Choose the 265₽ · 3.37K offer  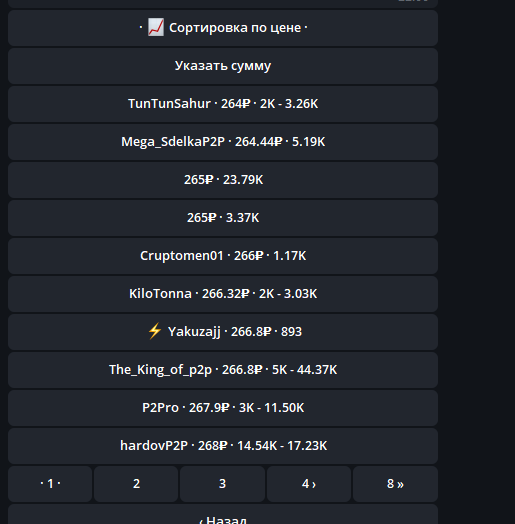tap(223, 218)
